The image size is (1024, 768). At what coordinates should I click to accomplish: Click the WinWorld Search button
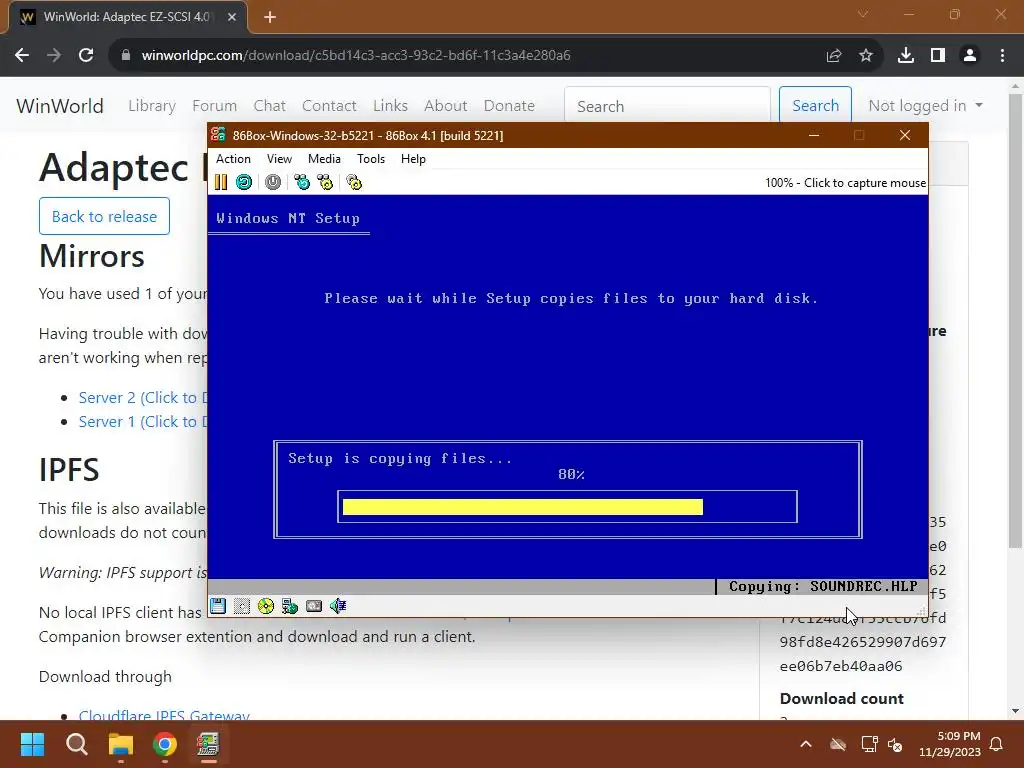tap(815, 106)
